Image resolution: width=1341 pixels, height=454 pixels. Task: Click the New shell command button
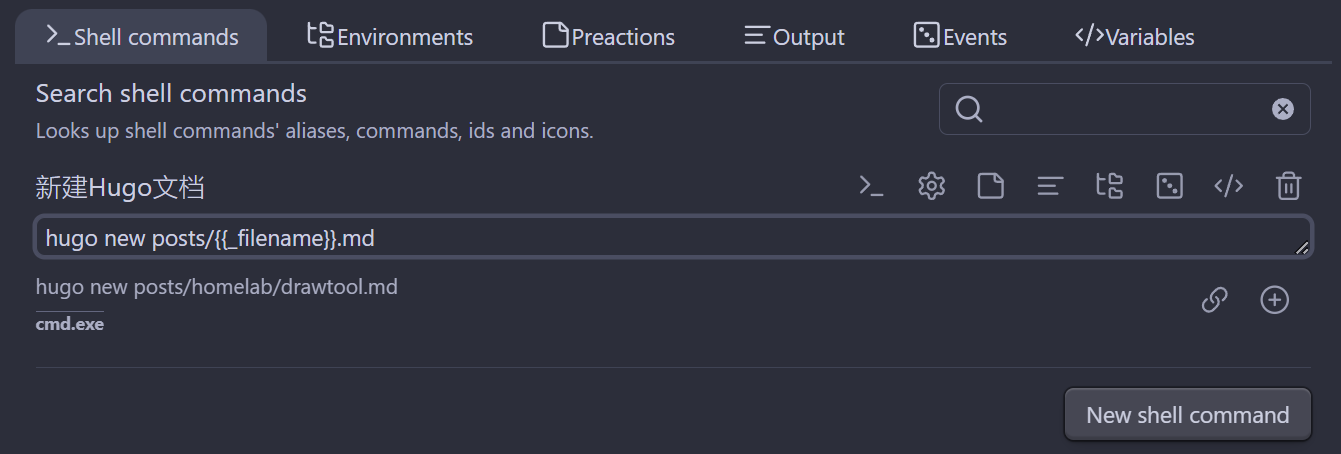[1187, 415]
